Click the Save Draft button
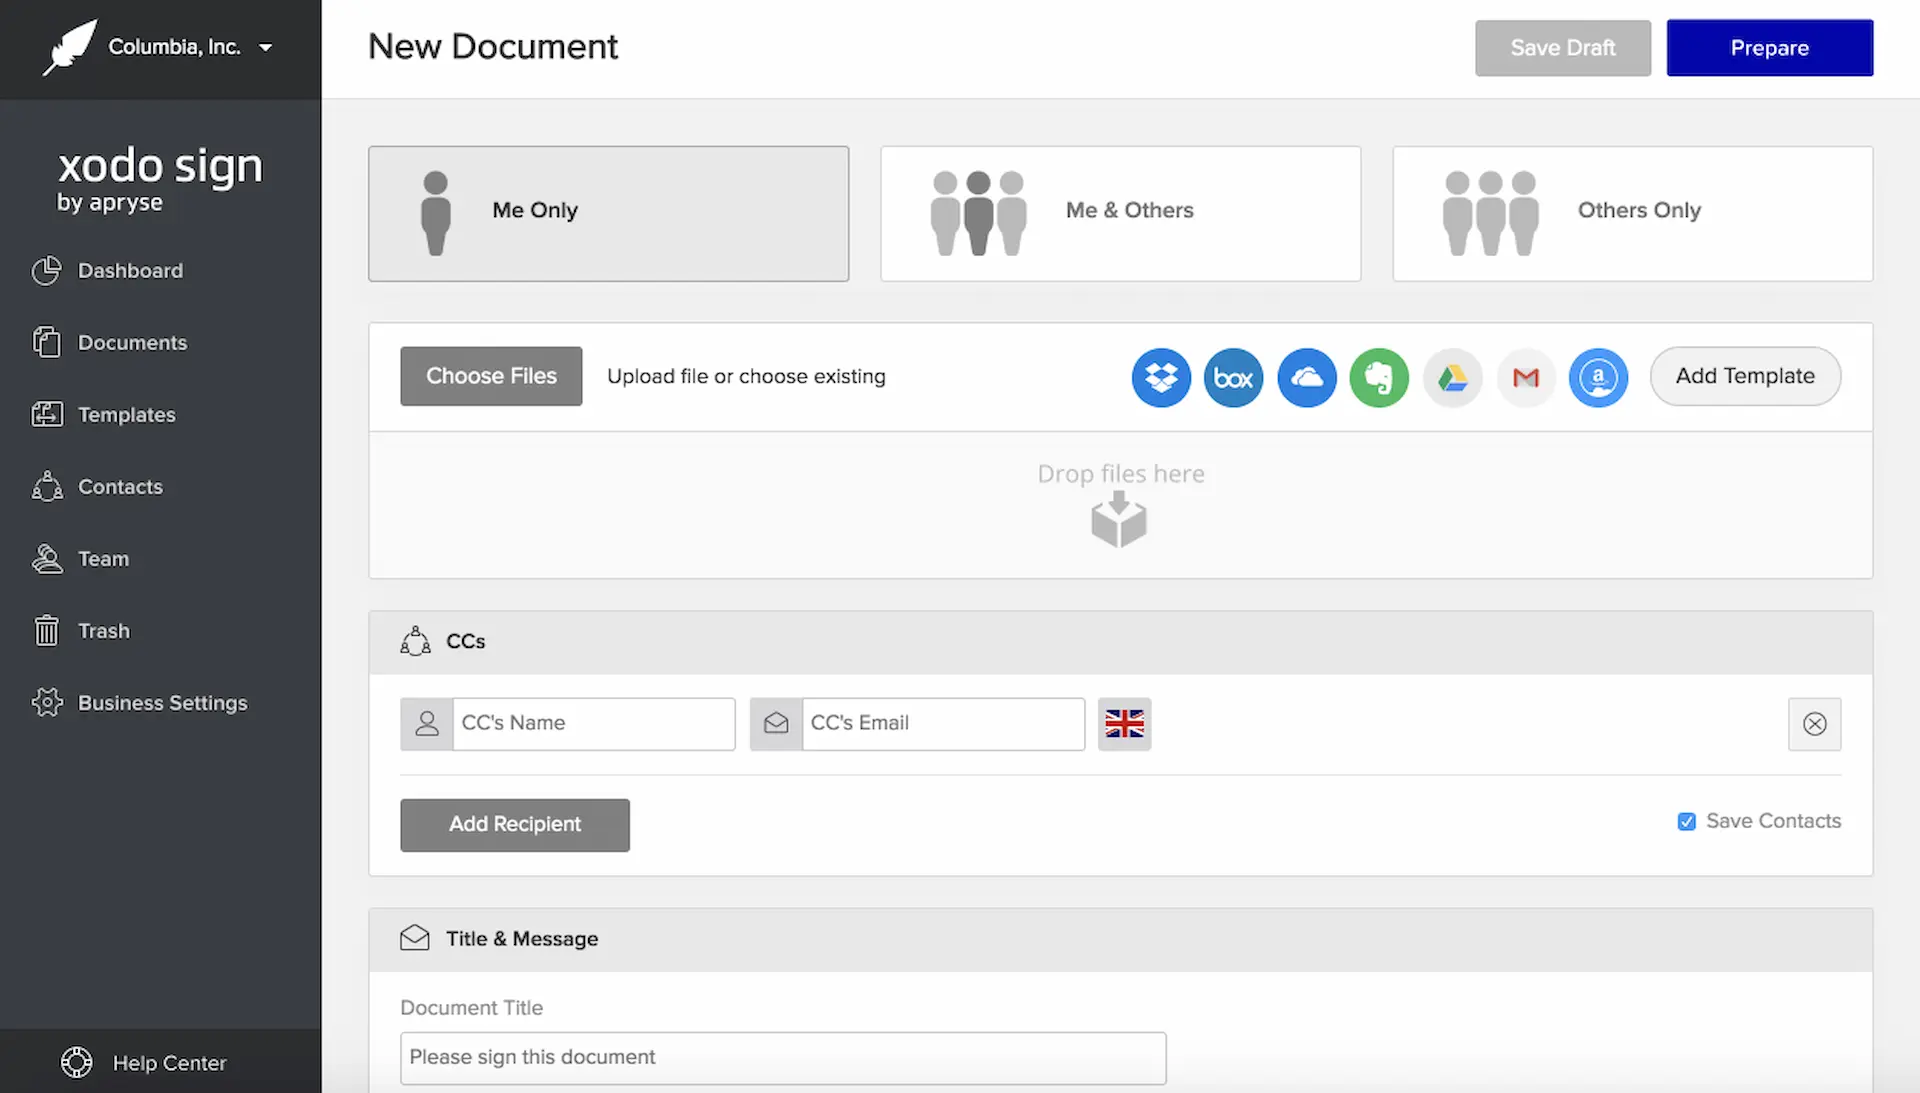The height and width of the screenshot is (1093, 1920). coord(1562,48)
